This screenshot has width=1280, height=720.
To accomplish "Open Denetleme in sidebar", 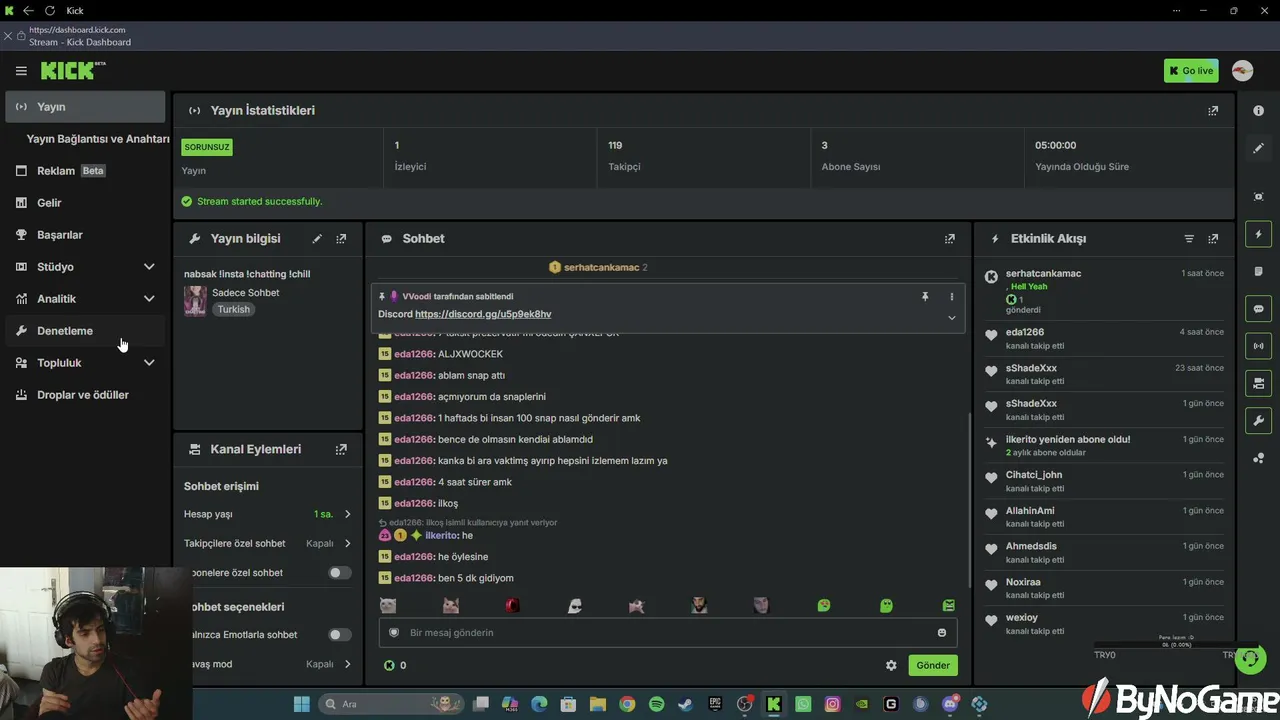I will click(85, 331).
